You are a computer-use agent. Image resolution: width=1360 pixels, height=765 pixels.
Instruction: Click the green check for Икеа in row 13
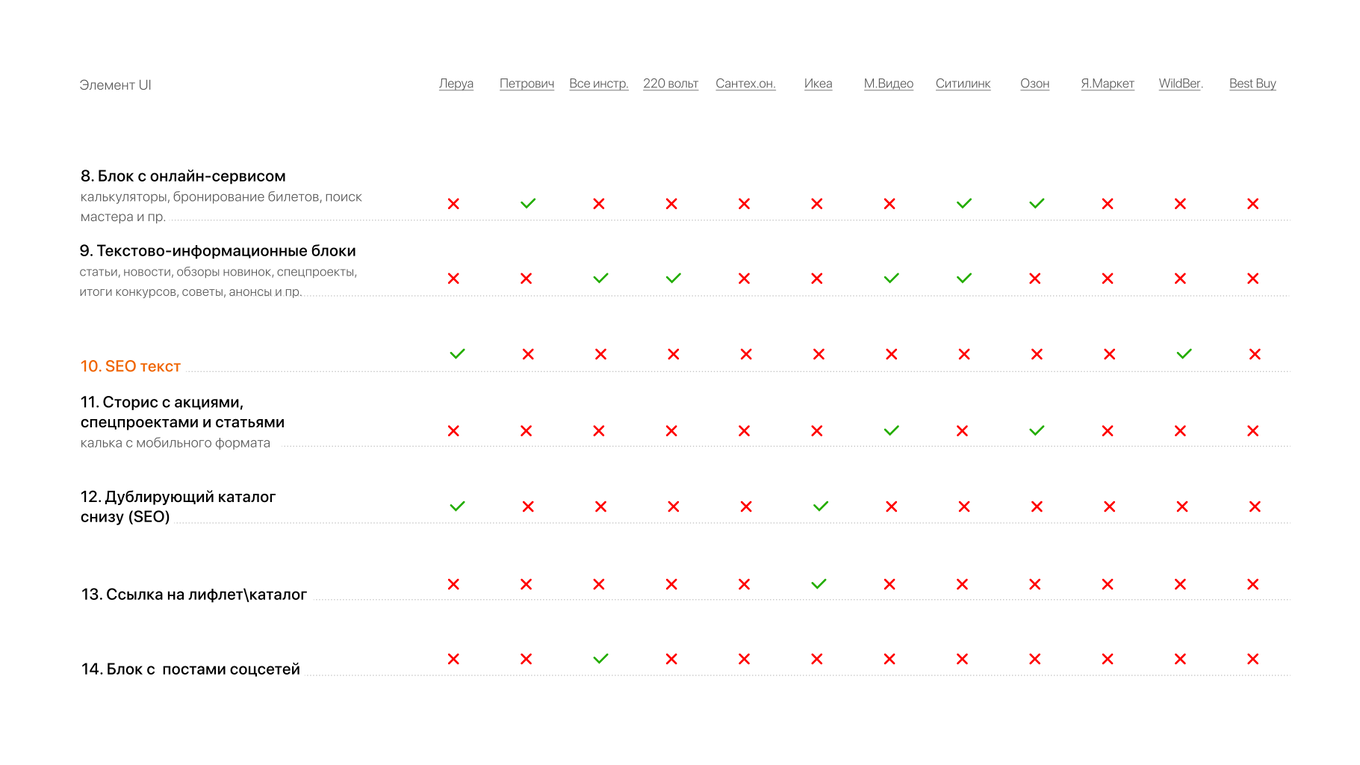(819, 584)
